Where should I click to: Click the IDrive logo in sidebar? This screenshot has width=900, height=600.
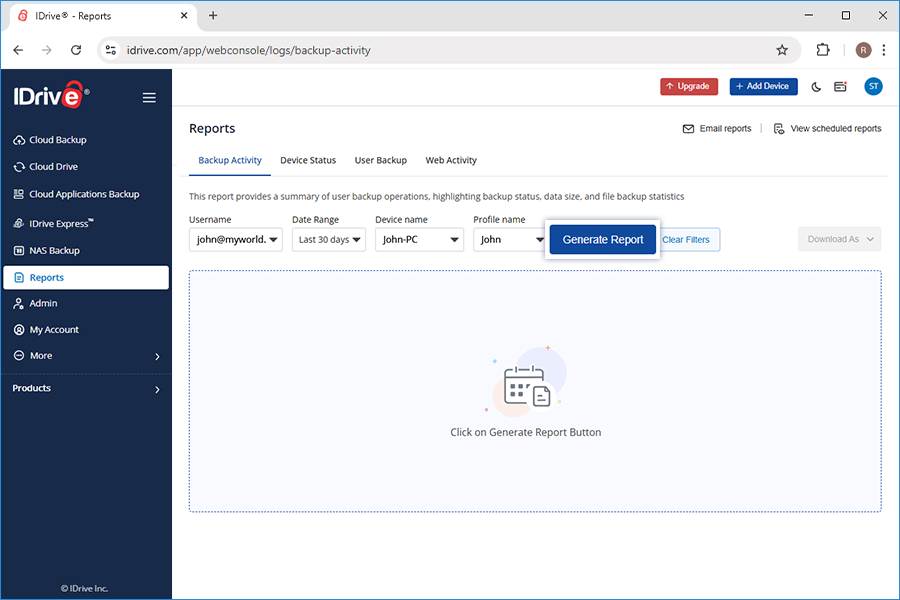[x=51, y=95]
